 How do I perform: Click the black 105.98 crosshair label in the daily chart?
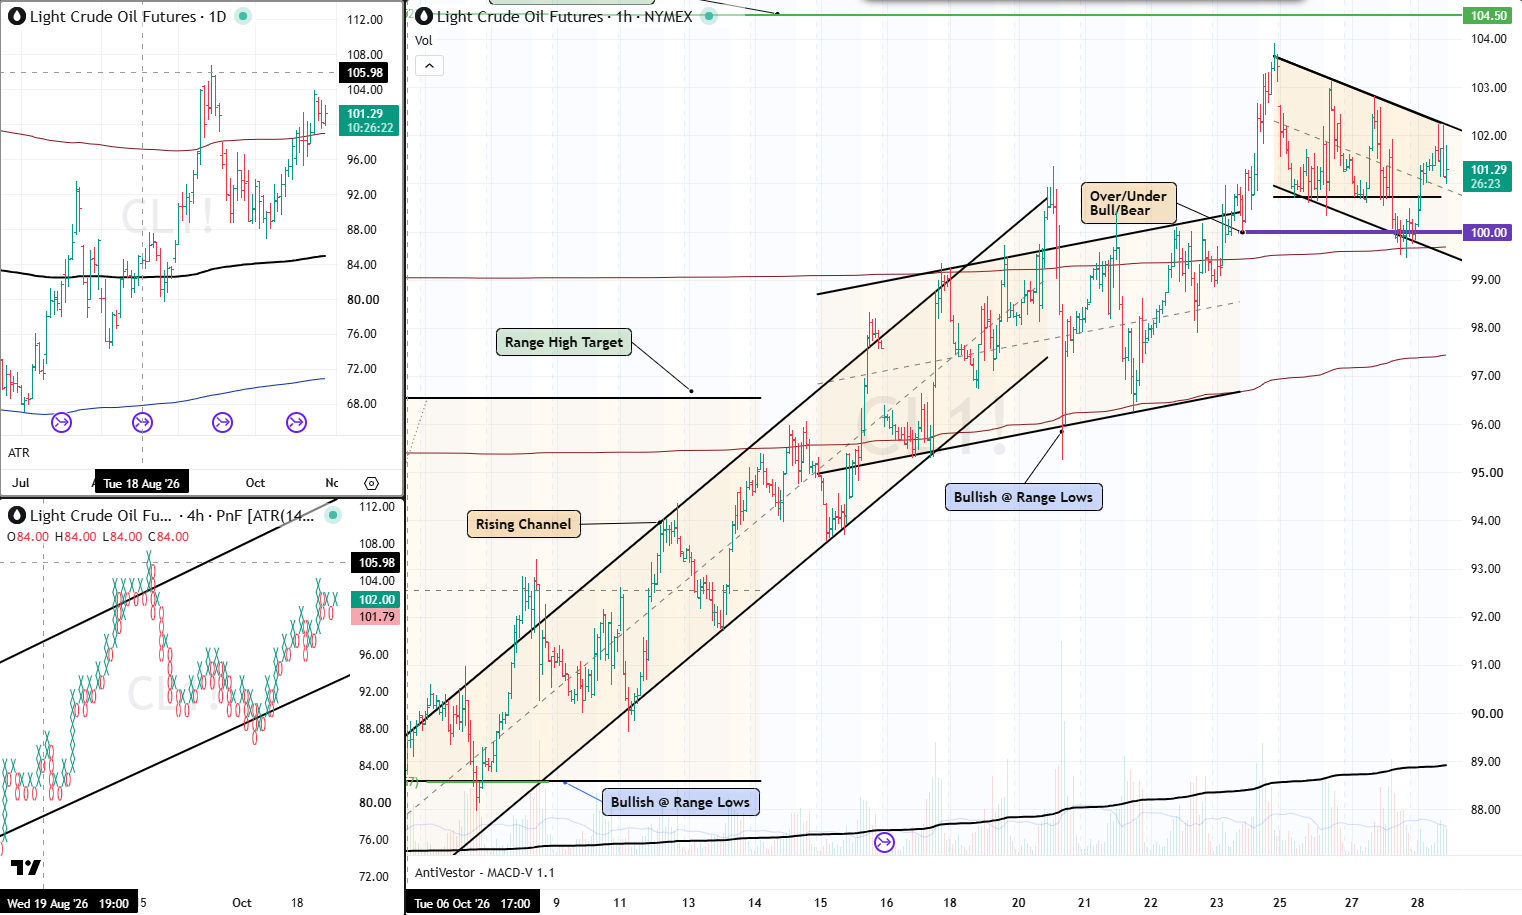pyautogui.click(x=365, y=73)
